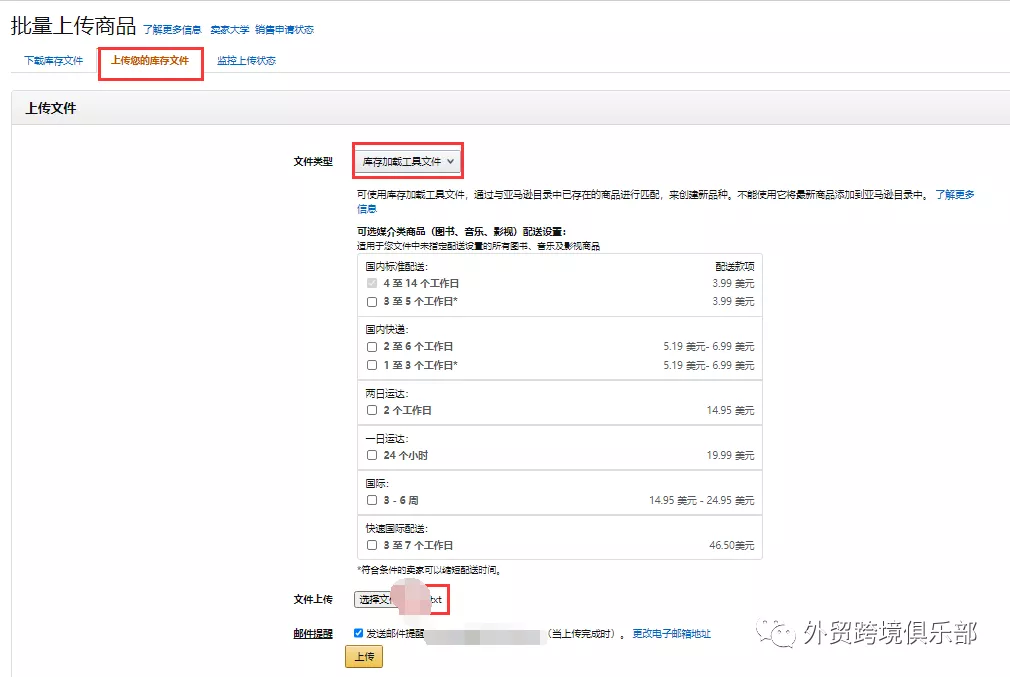Viewport: 1010px width, 677px height.
Task: Click the 批量上传商品 page title
Action: coord(73,26)
